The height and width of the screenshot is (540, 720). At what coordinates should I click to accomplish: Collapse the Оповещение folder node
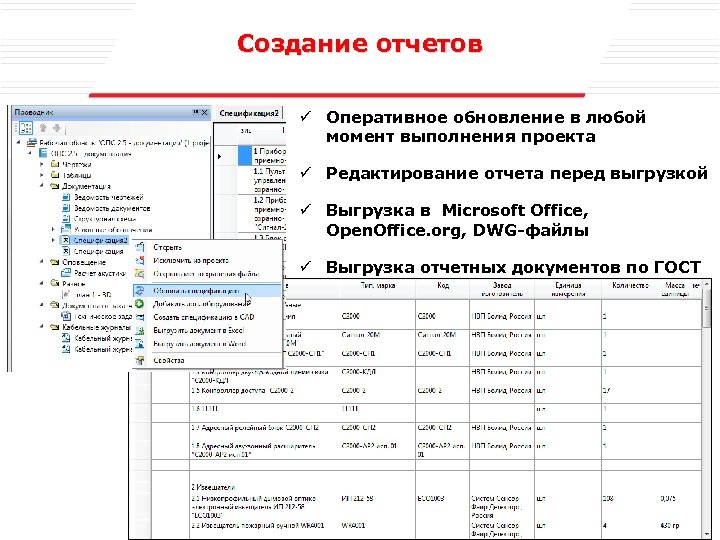[42, 262]
